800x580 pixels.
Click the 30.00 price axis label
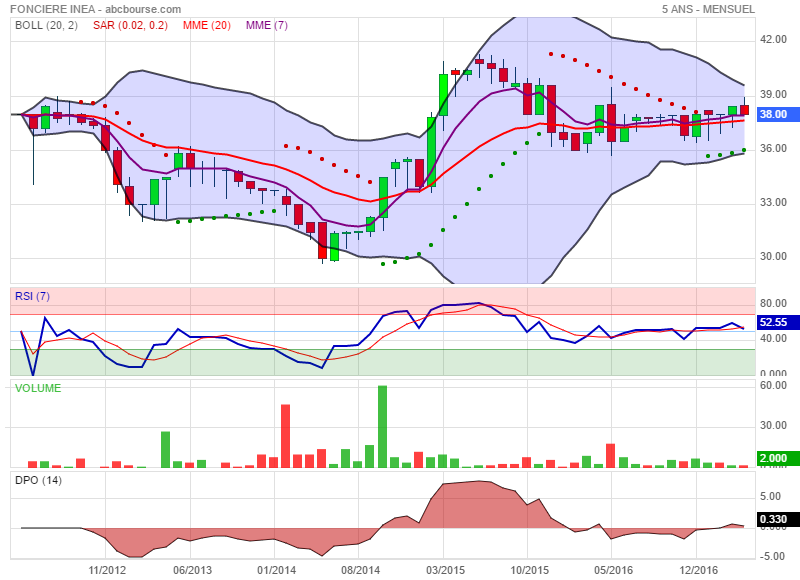(773, 257)
